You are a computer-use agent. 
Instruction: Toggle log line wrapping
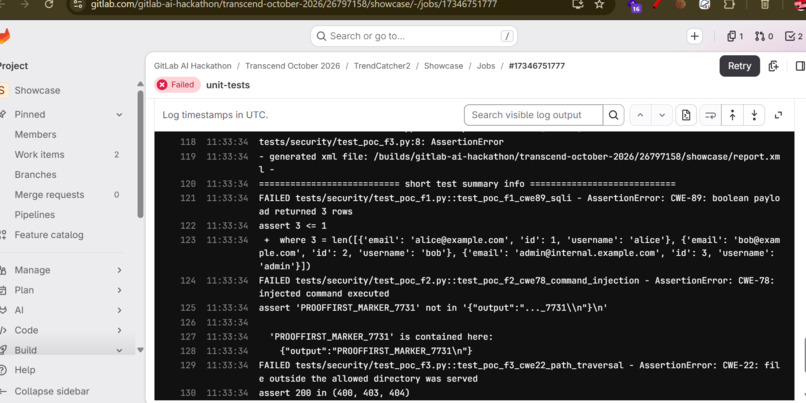coord(710,115)
